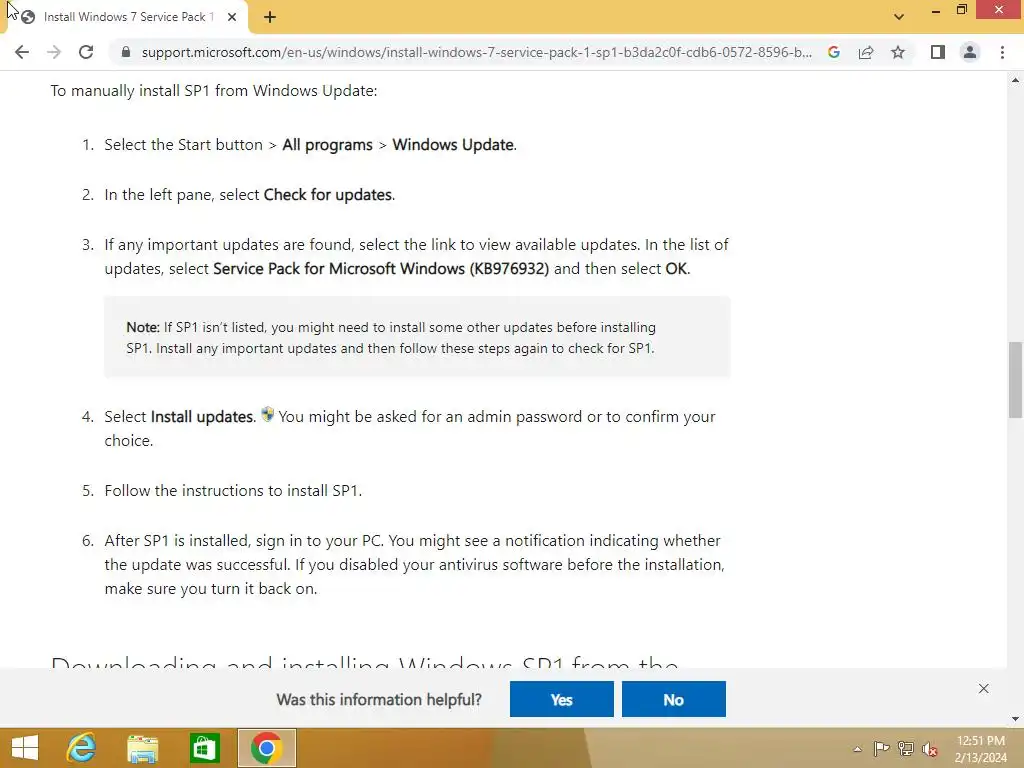Click the "Install updates" bold text
The height and width of the screenshot is (768, 1024).
[202, 417]
